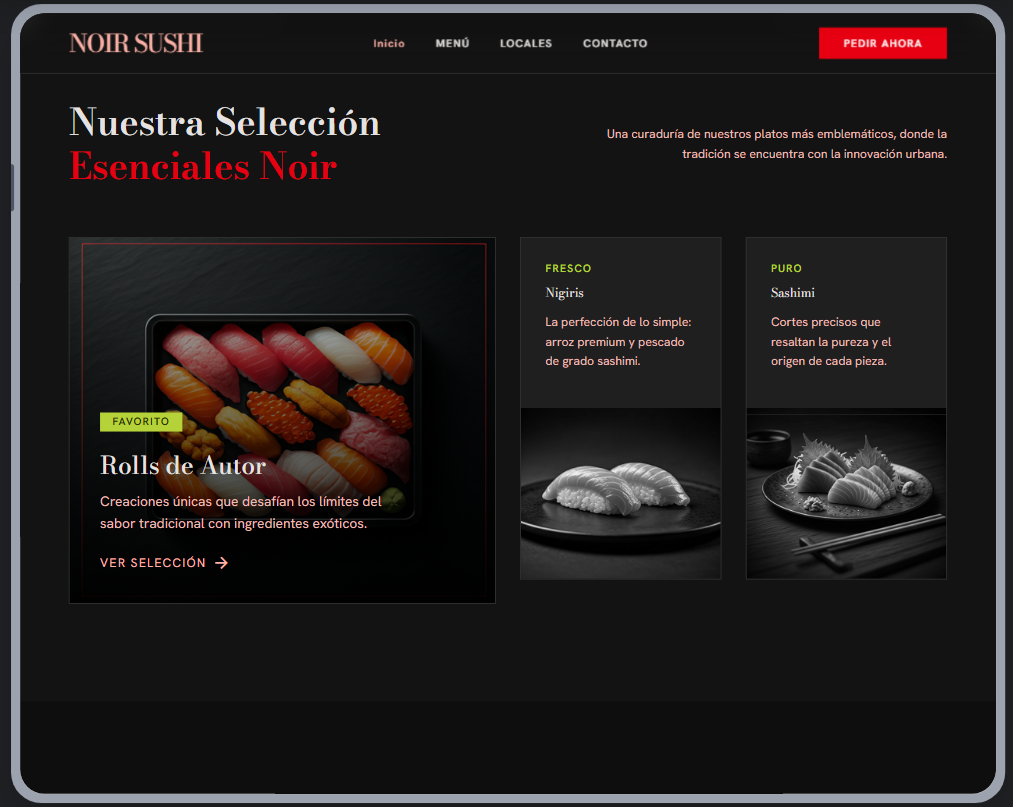1013x807 pixels.
Task: Open the LOCALES navigation item
Action: (x=526, y=43)
